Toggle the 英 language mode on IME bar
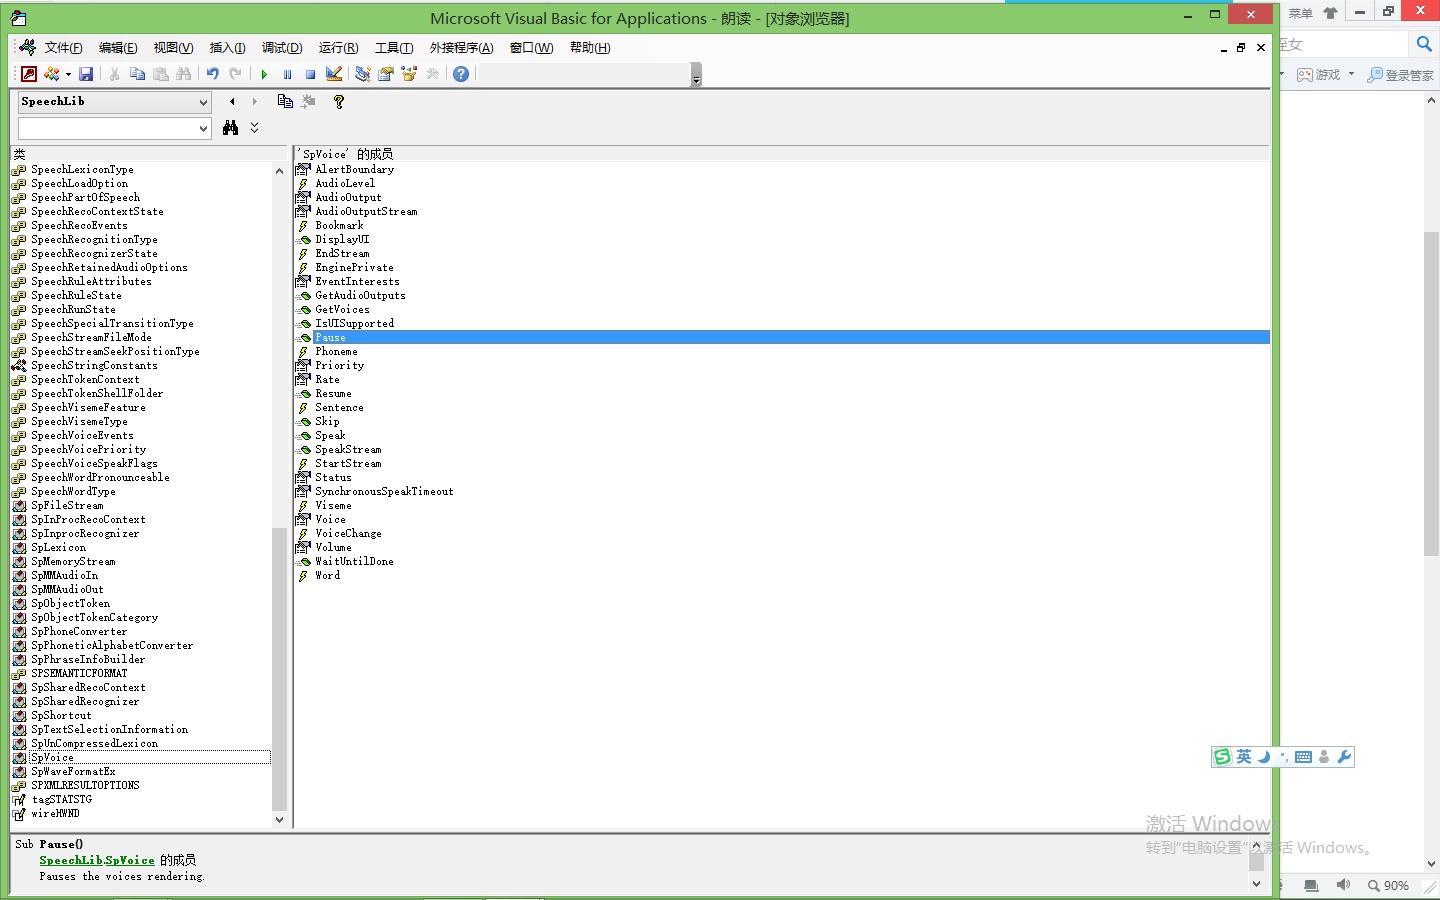 tap(1244, 757)
